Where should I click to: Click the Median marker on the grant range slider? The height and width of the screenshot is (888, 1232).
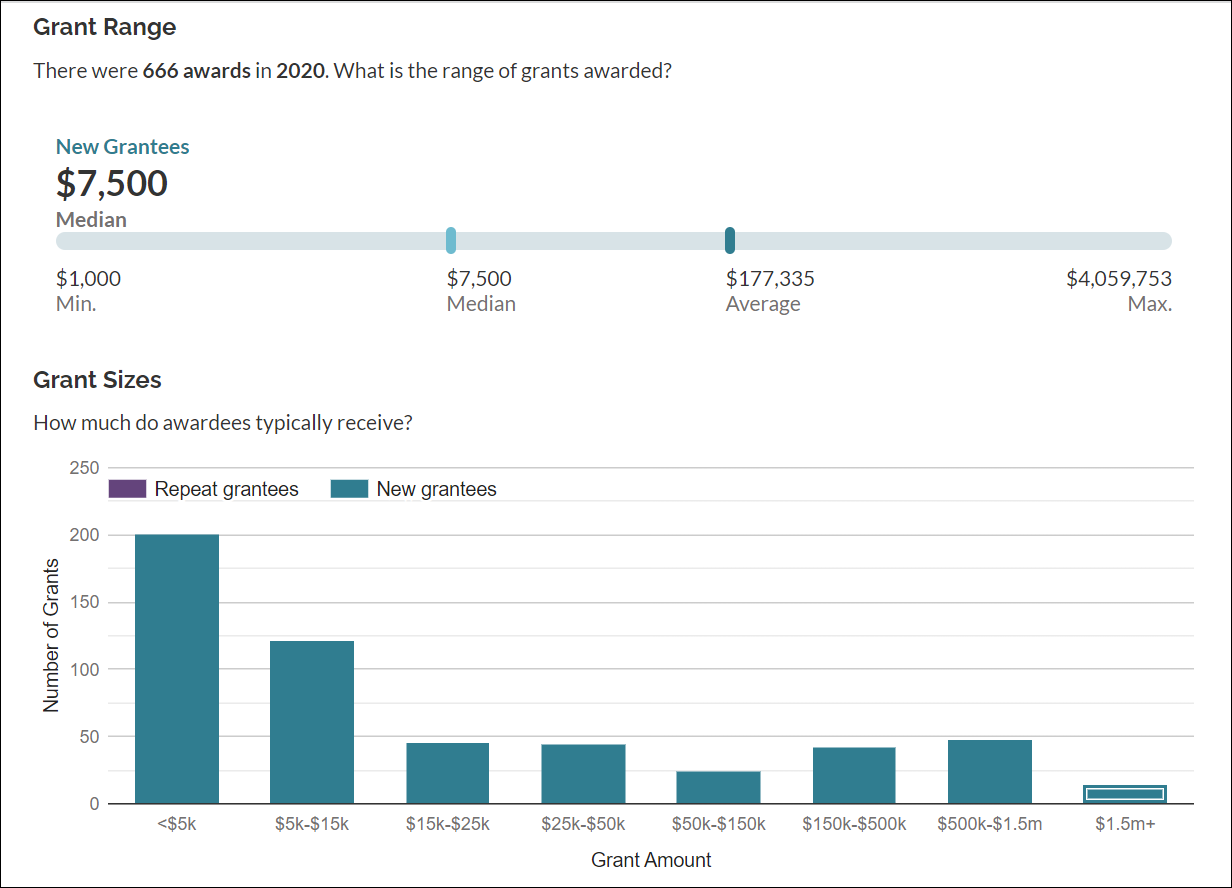[451, 241]
